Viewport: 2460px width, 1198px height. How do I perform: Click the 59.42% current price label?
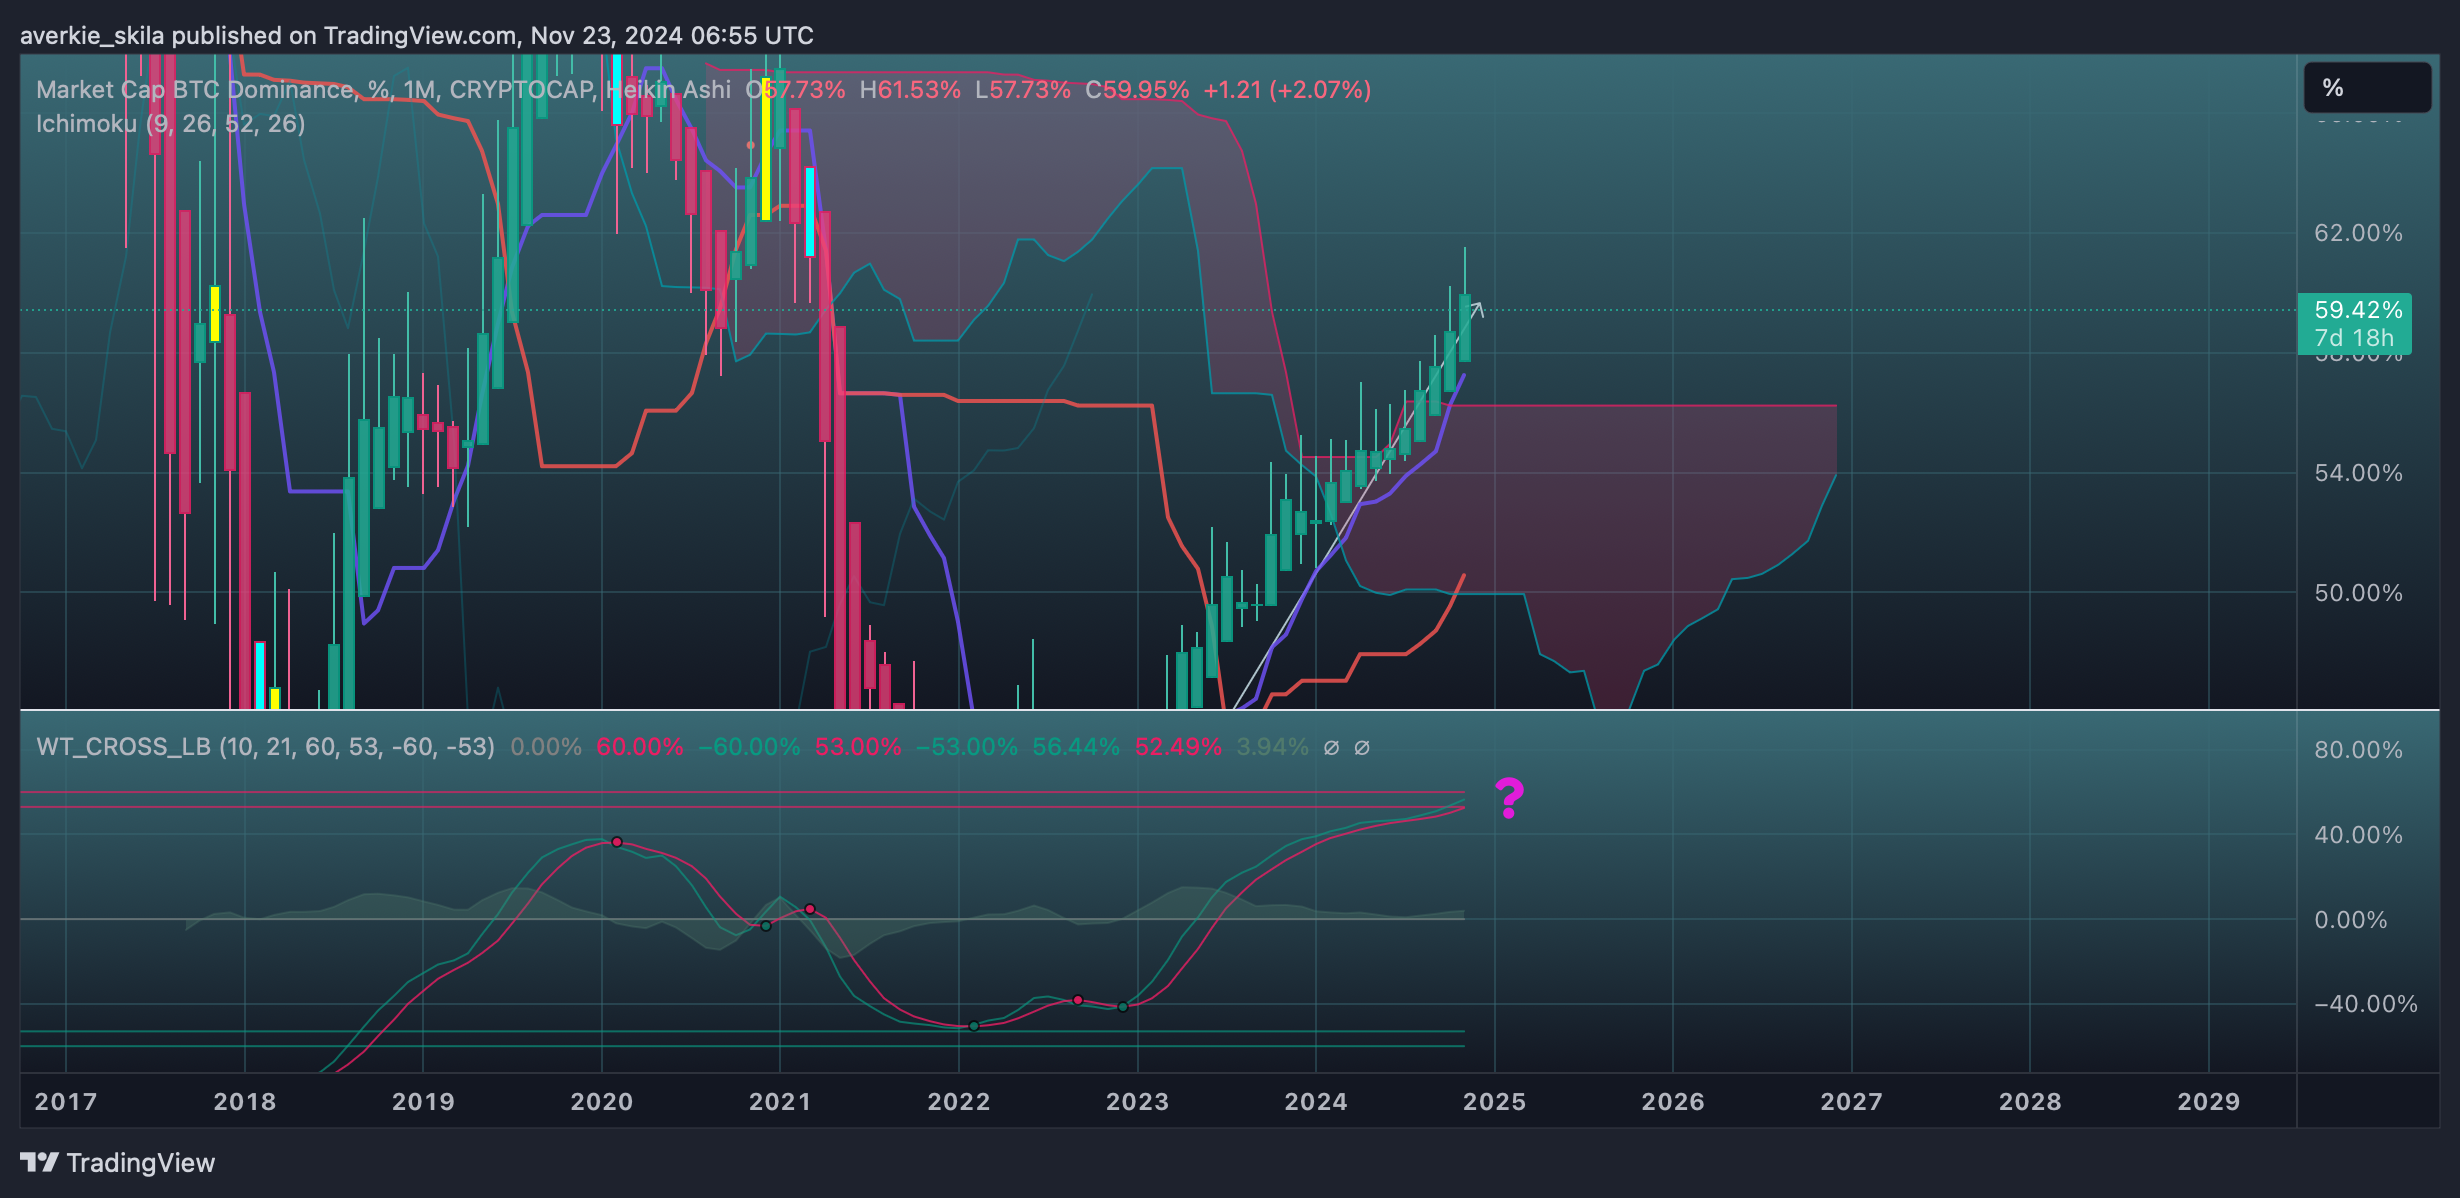(x=2357, y=310)
